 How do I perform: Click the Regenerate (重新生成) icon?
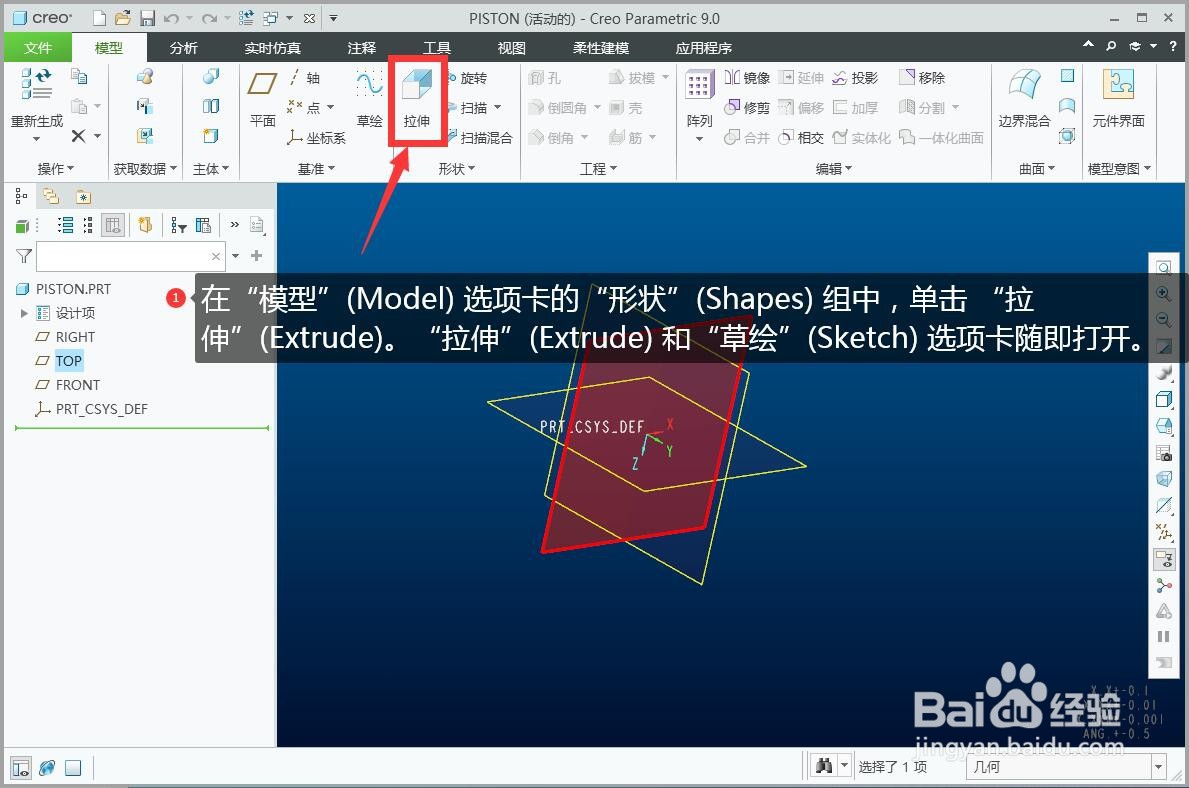click(36, 83)
